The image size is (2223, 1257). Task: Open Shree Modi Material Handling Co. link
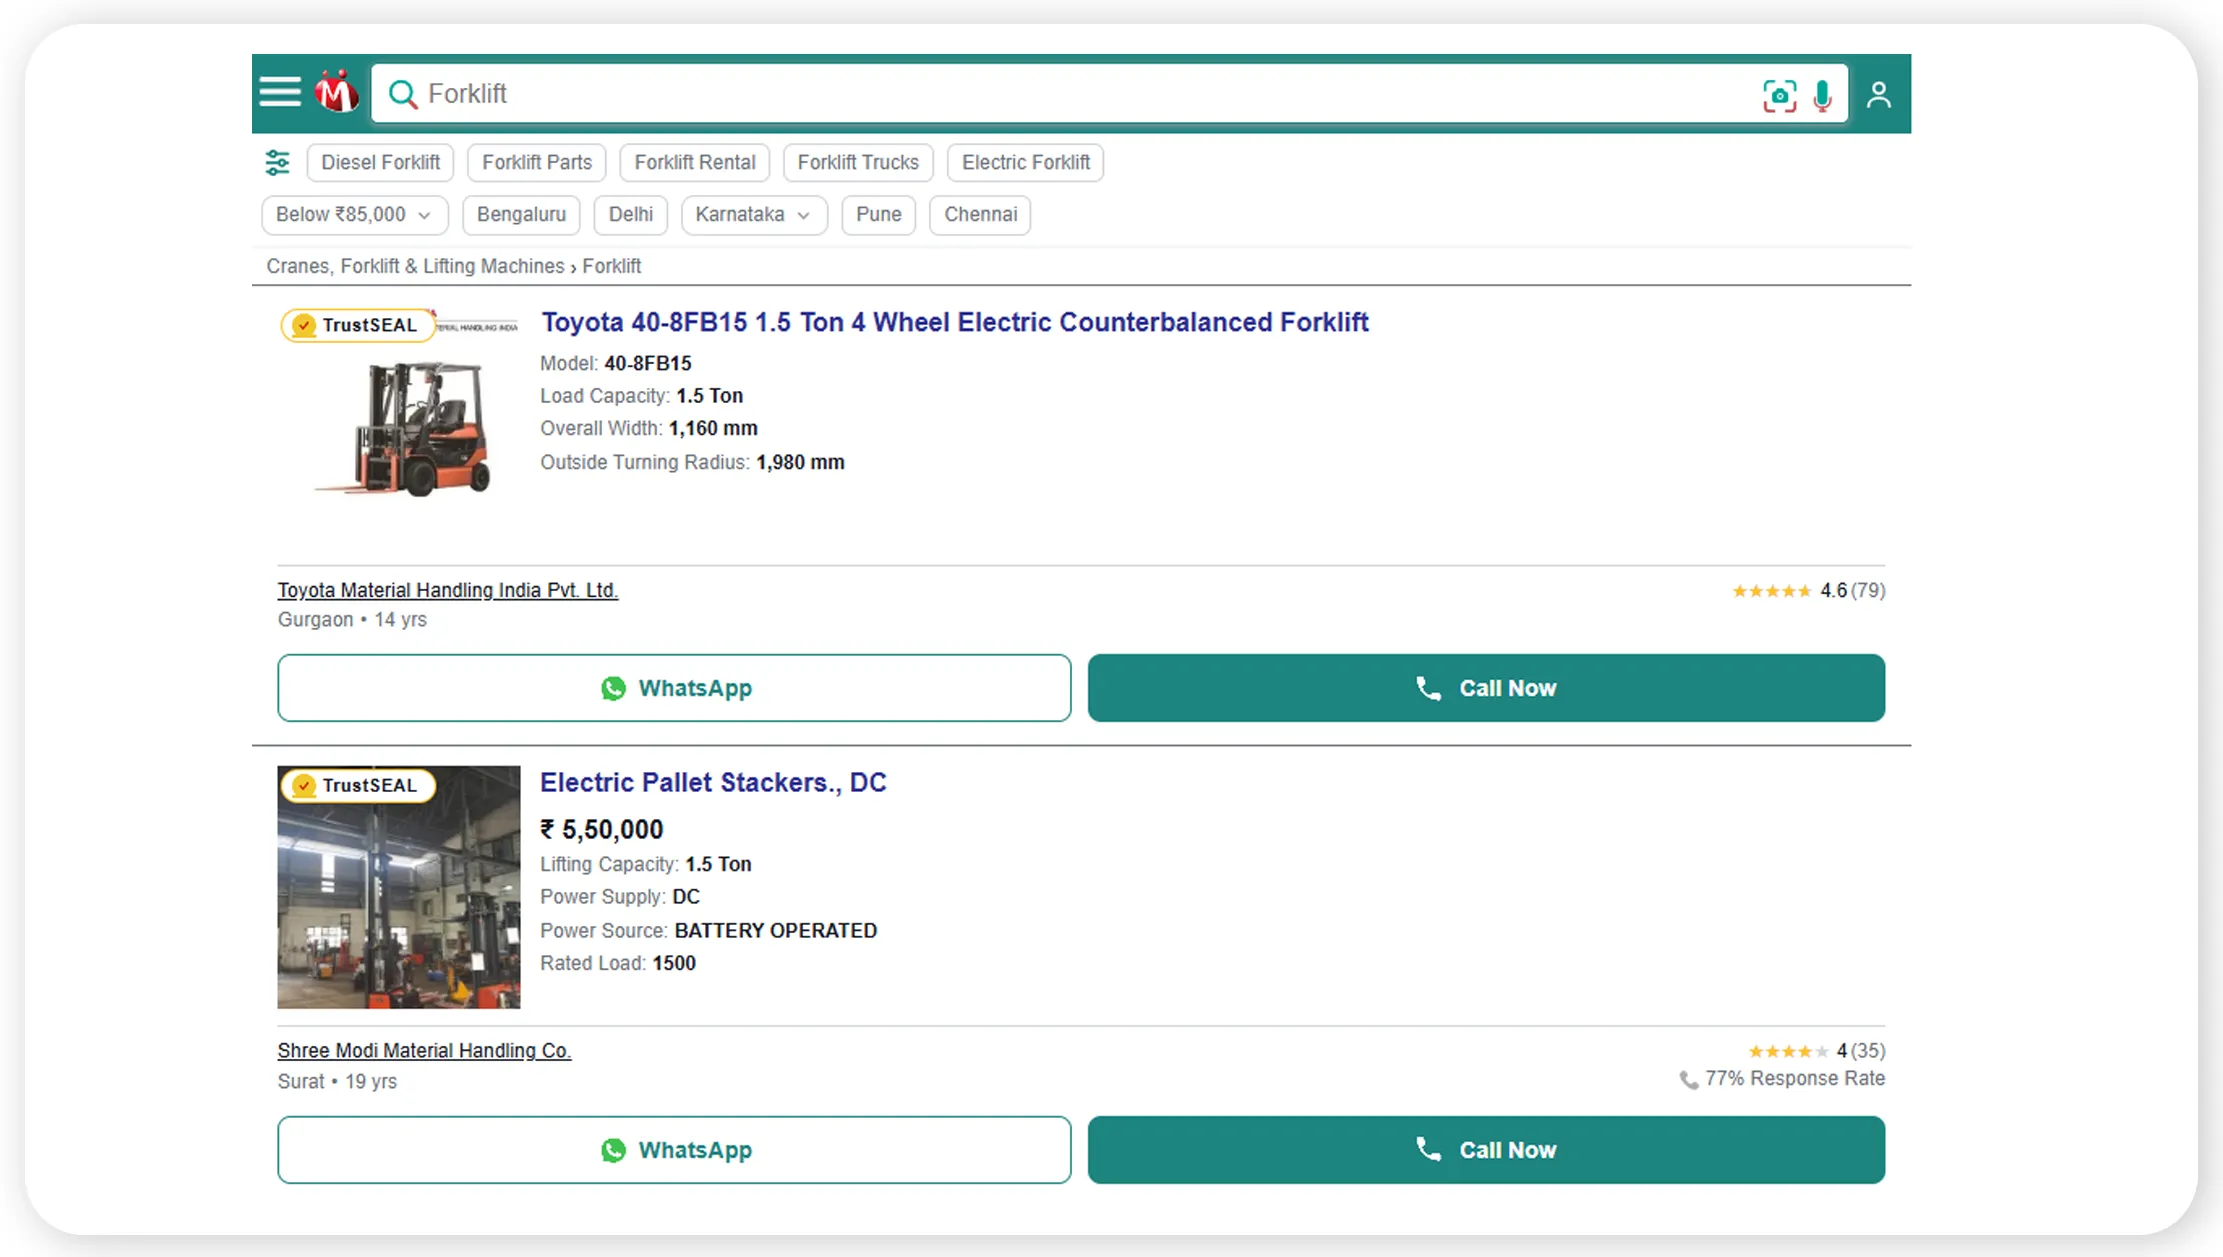pyautogui.click(x=424, y=1050)
